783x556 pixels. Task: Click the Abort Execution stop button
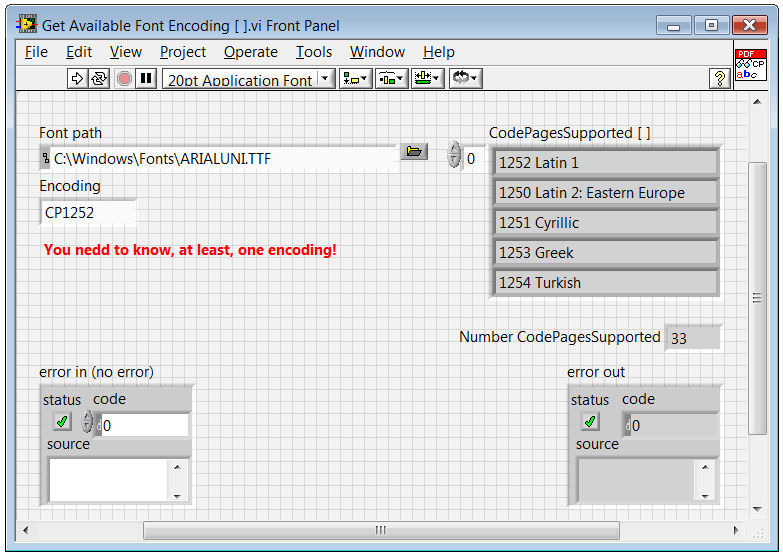coord(124,79)
